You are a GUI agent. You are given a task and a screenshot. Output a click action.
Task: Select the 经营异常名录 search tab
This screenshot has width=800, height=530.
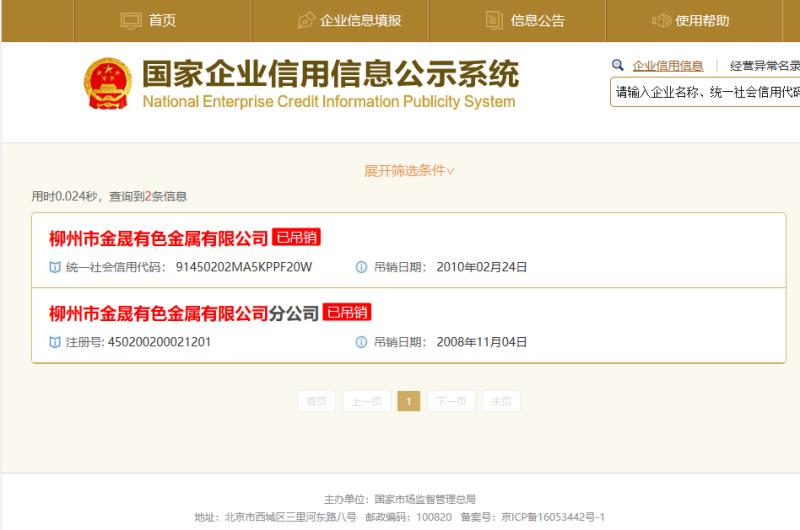[765, 66]
